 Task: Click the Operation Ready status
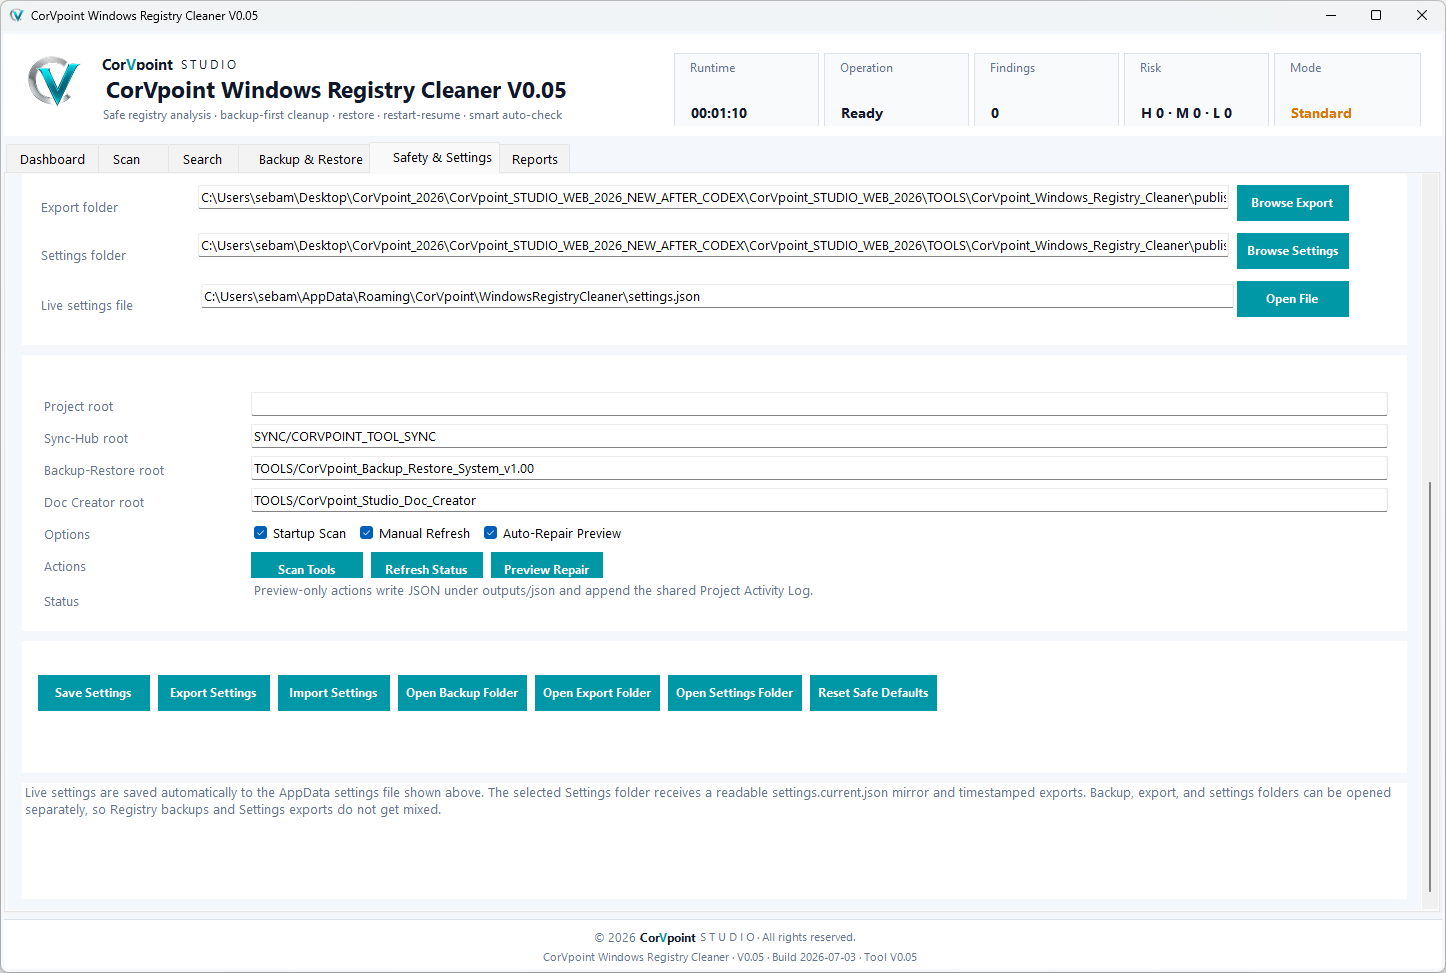[x=862, y=113]
